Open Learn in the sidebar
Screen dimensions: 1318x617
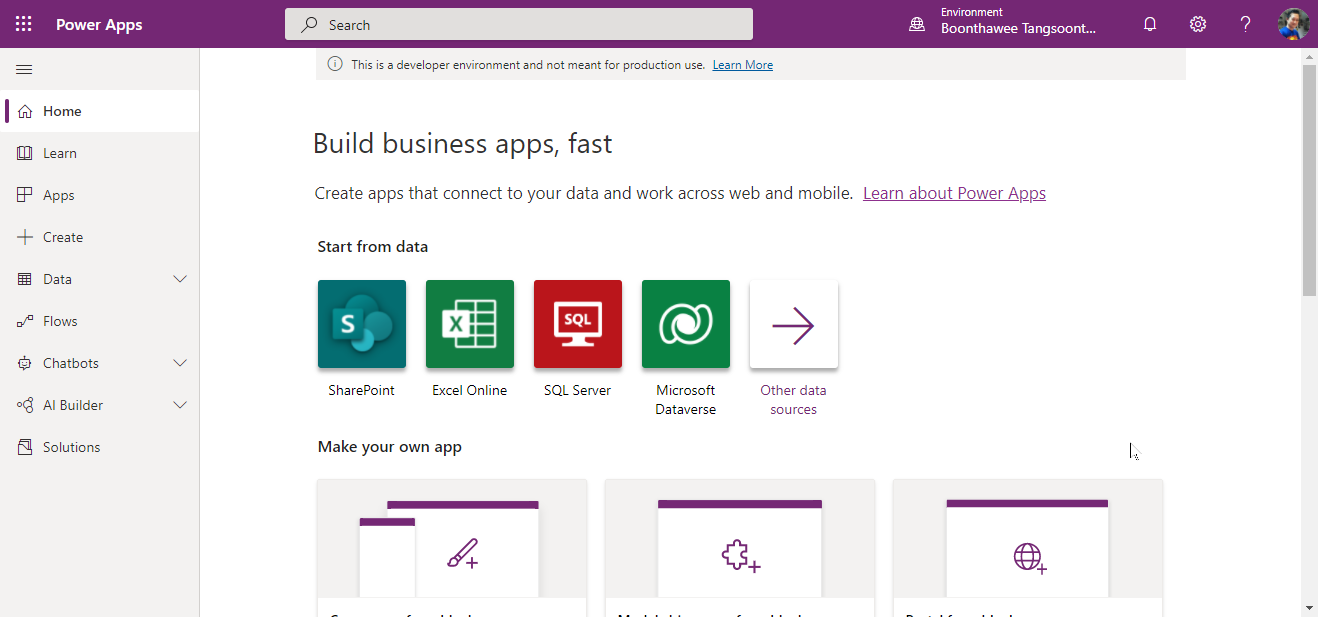point(100,153)
